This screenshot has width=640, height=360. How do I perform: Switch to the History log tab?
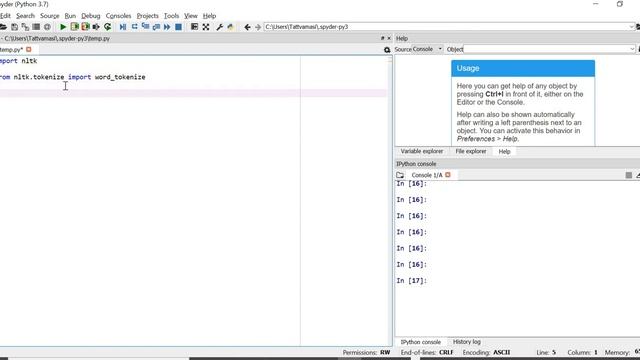[467, 342]
